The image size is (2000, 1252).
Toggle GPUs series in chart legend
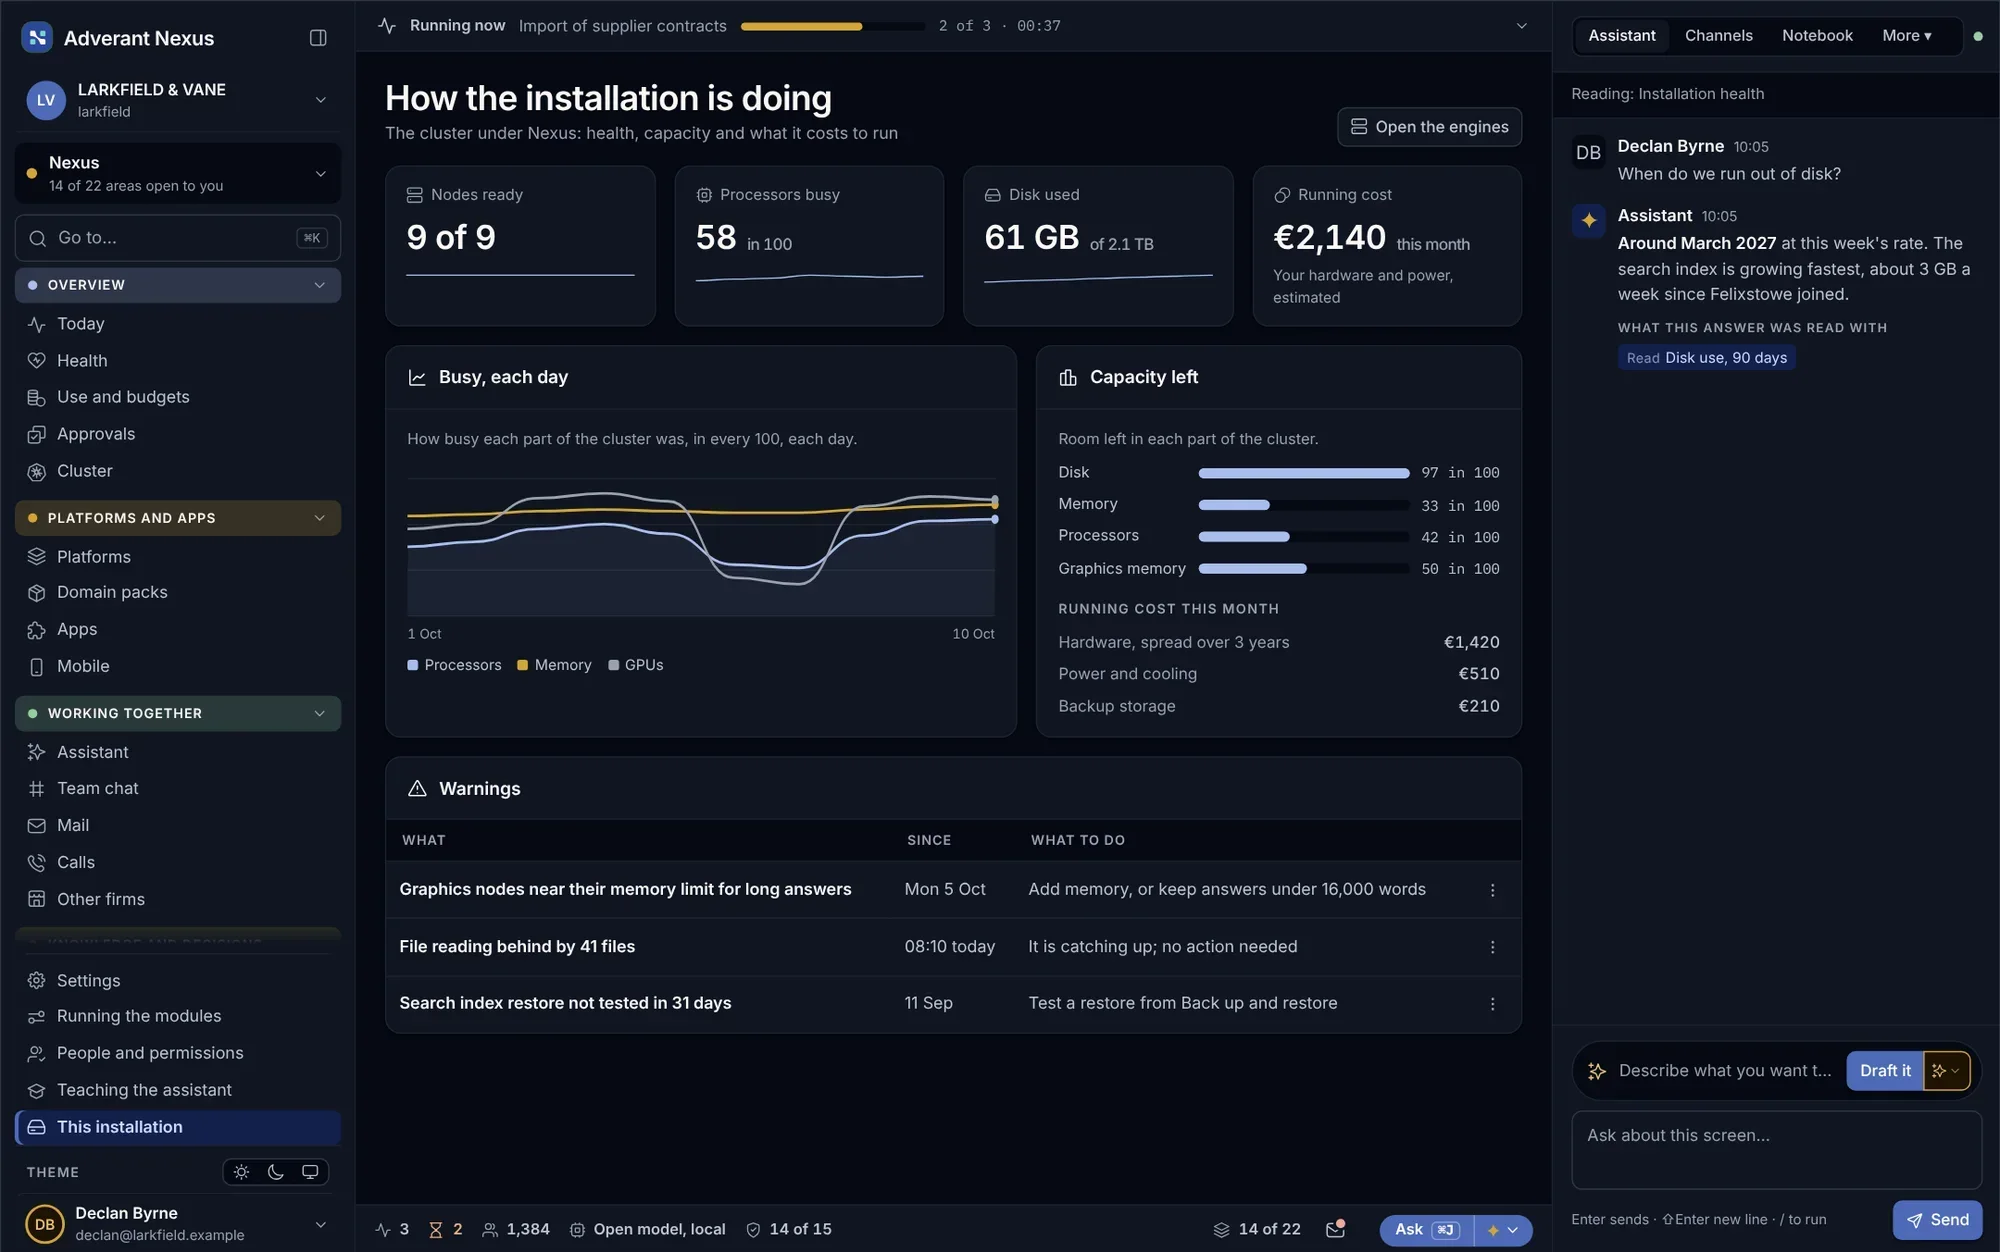coord(636,665)
